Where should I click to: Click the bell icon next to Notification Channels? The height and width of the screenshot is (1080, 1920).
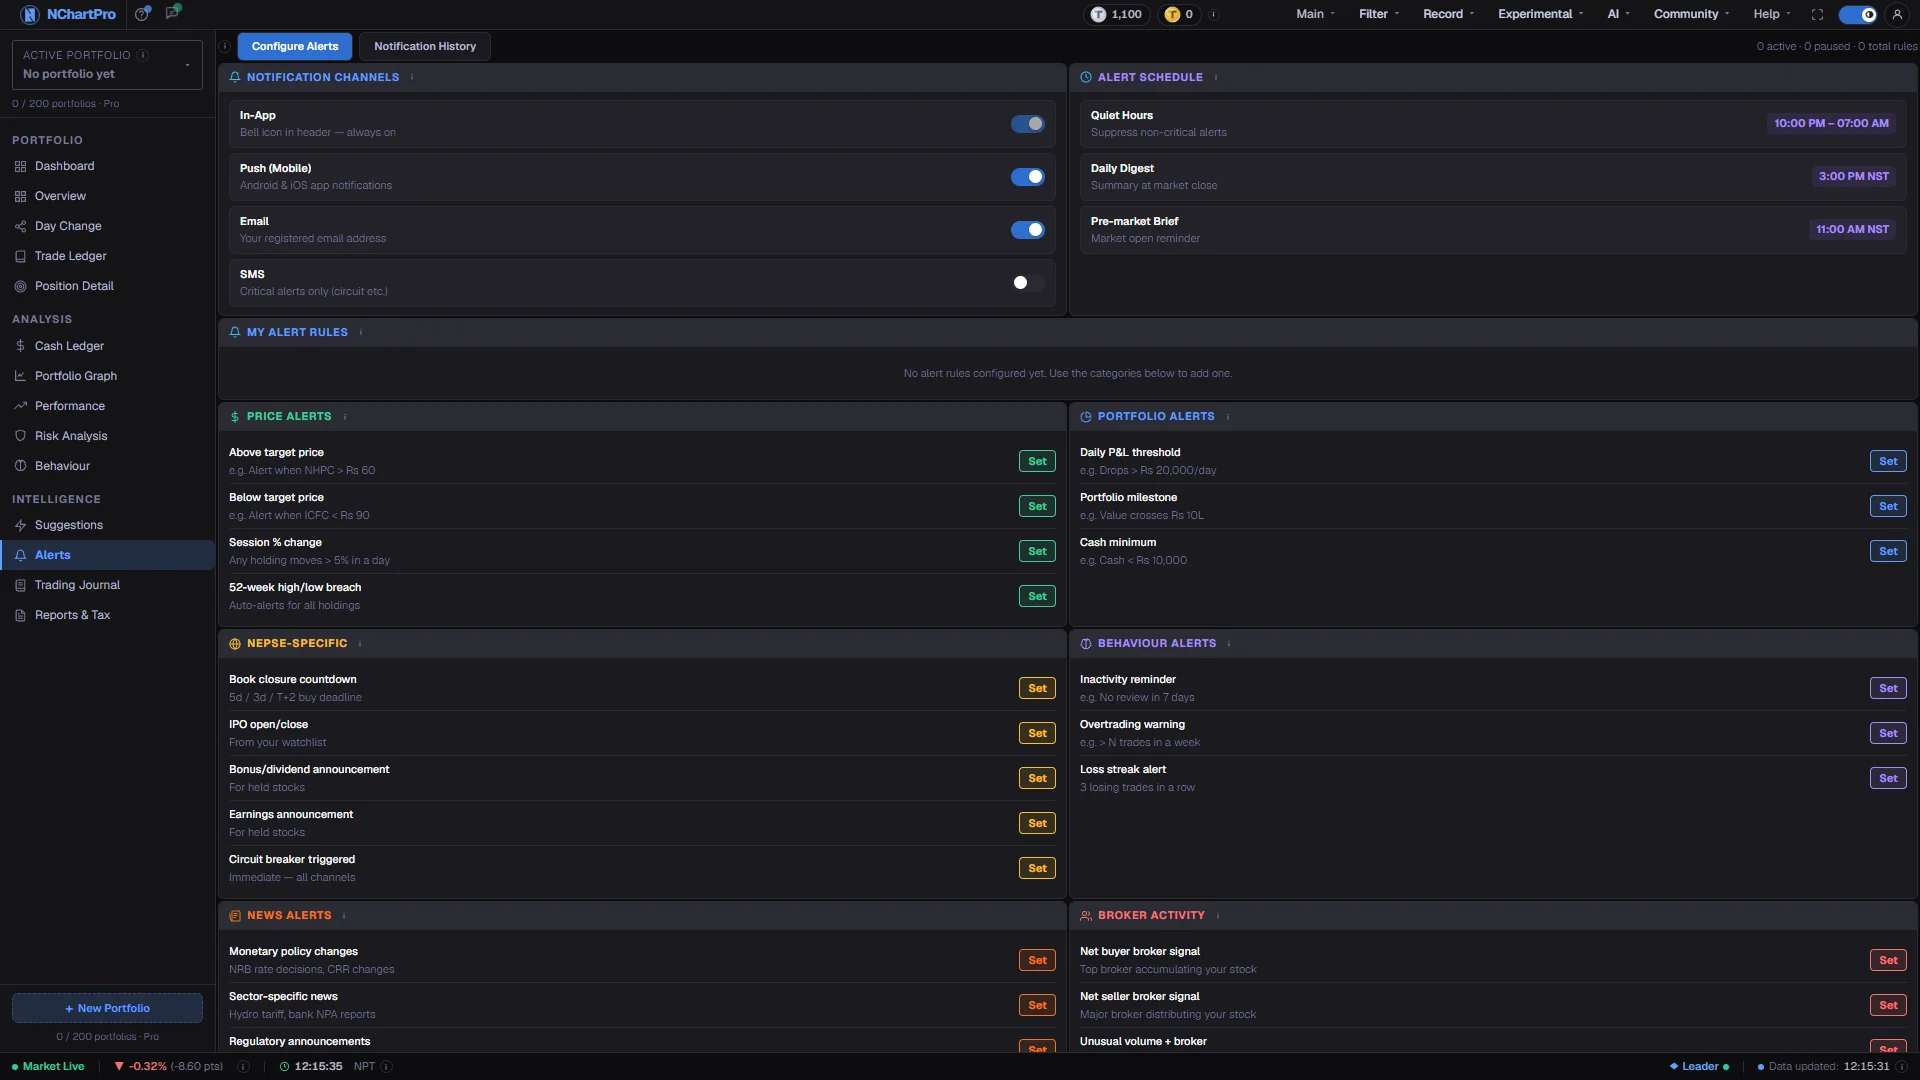click(235, 77)
